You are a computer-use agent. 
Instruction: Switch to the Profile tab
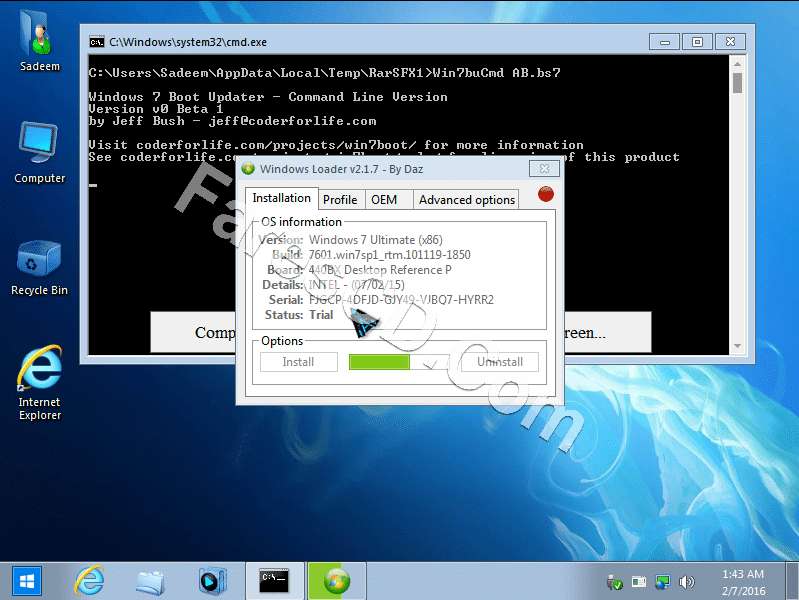pos(340,200)
